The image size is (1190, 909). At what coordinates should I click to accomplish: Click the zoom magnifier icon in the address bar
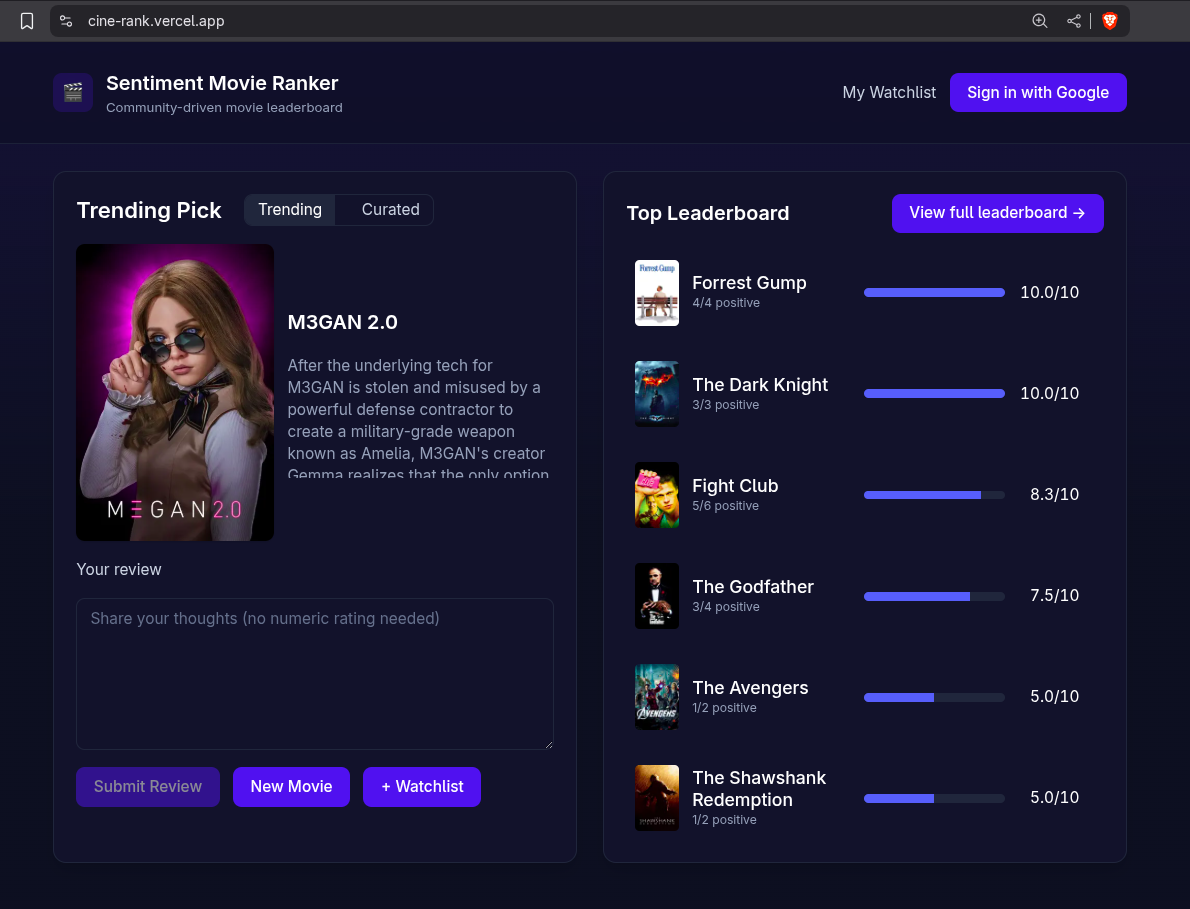tap(1039, 20)
